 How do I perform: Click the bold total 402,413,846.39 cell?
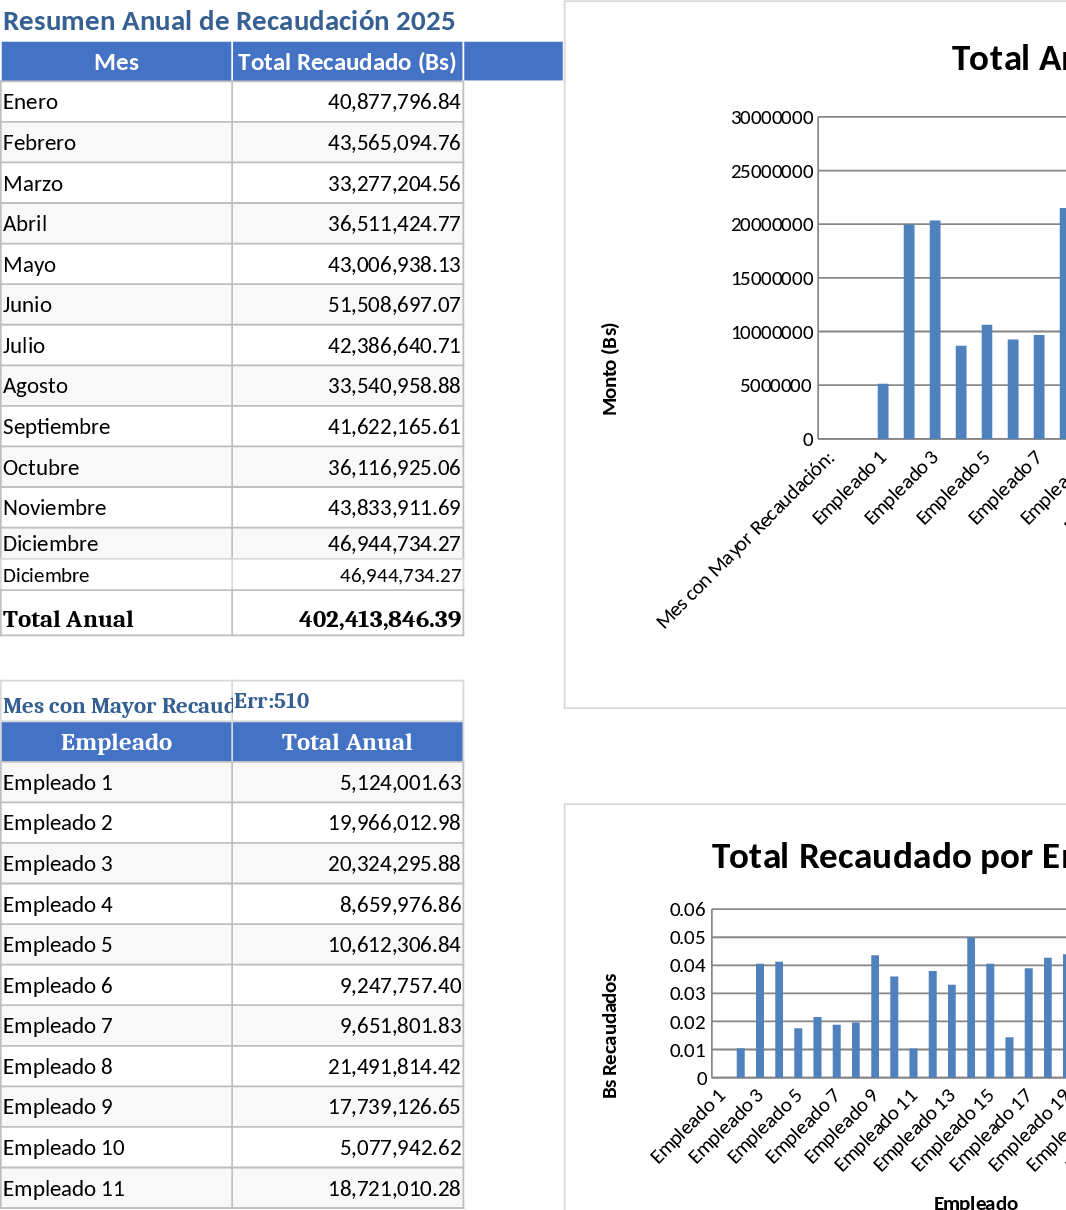click(x=379, y=619)
